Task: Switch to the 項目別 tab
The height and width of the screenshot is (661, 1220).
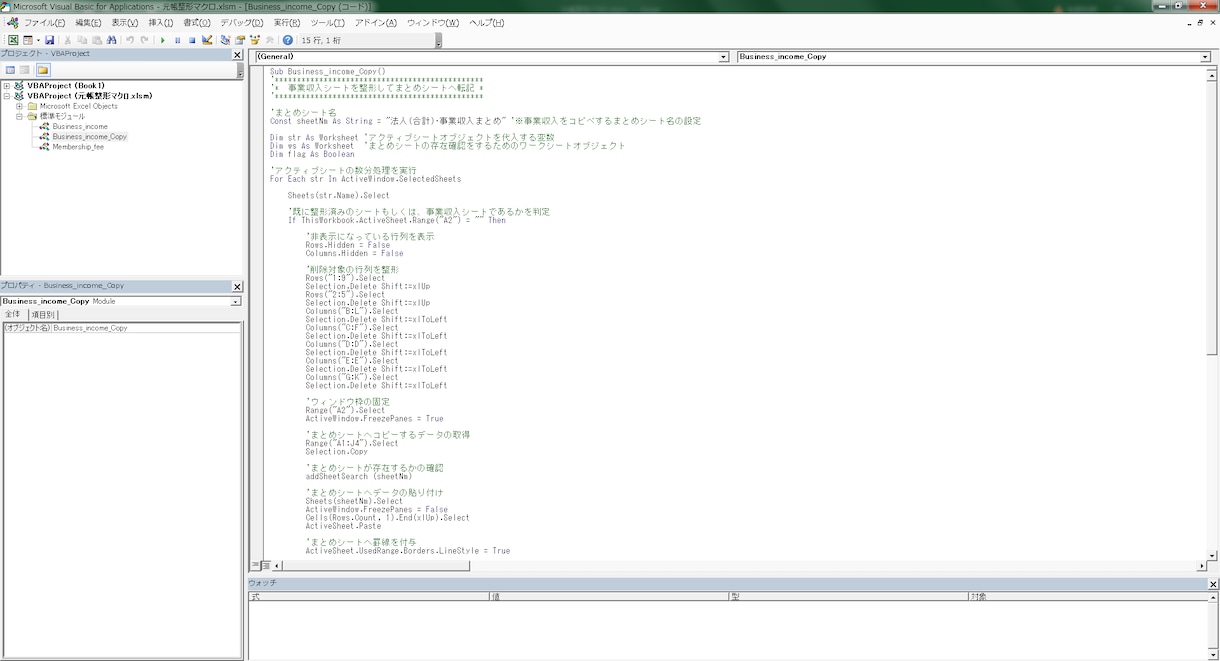Action: point(43,314)
